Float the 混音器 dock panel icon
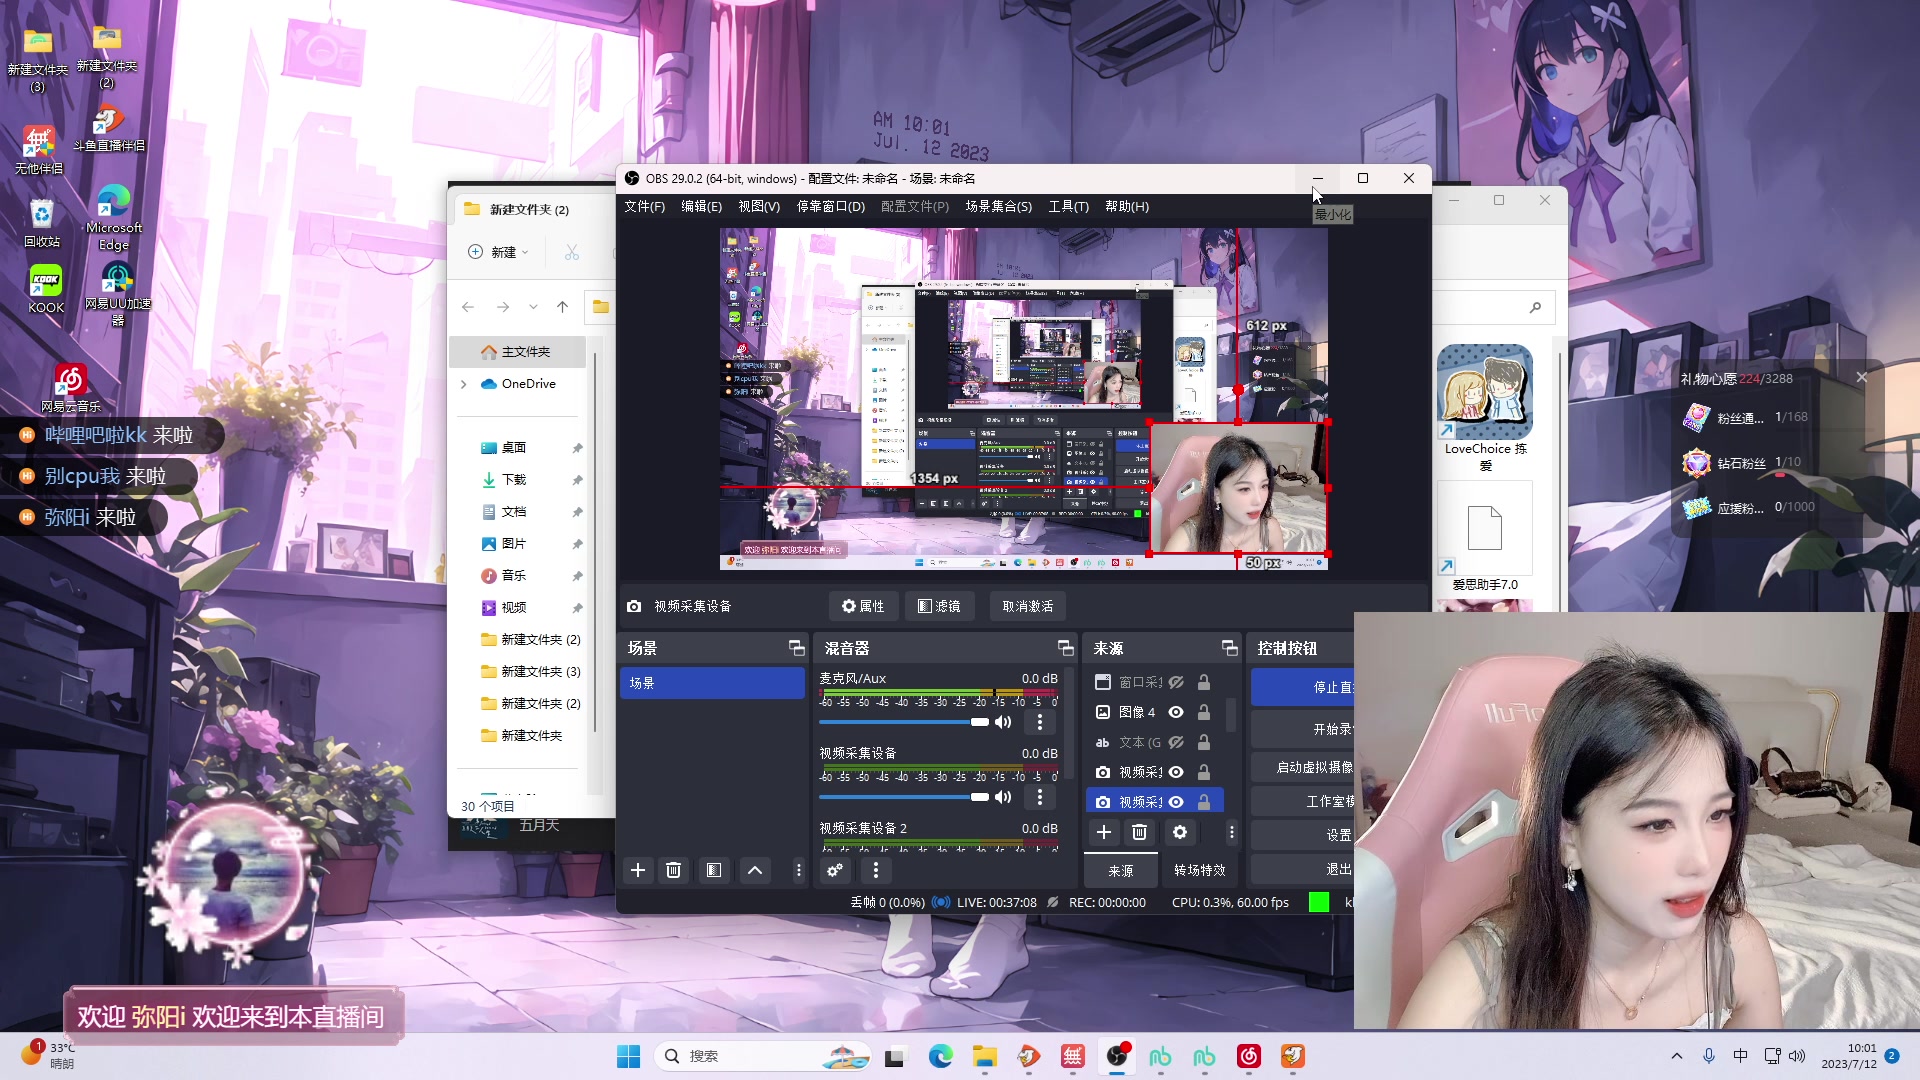 [1065, 648]
